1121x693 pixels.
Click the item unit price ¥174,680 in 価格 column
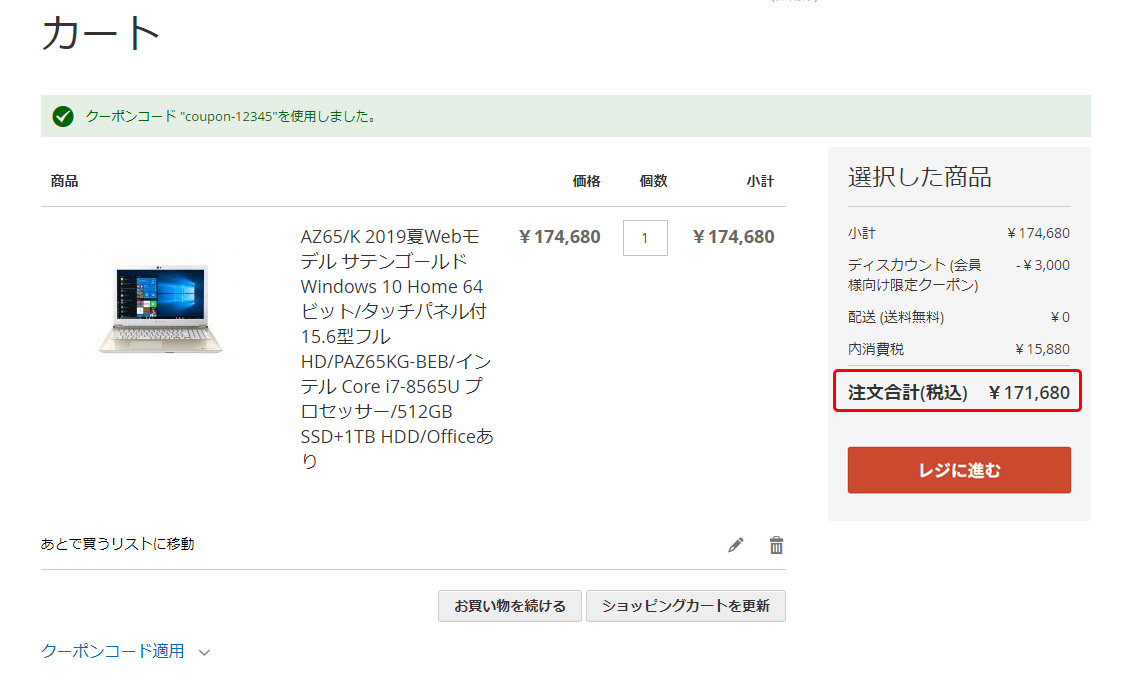pos(559,237)
